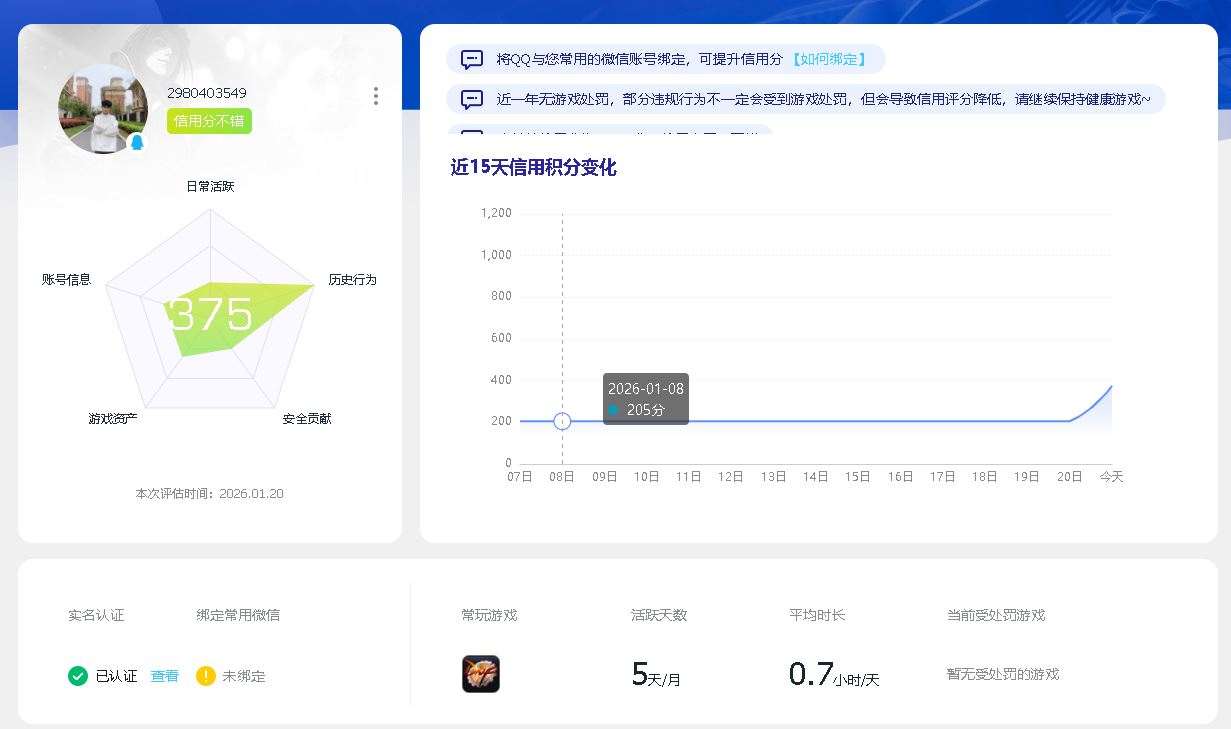Click the 5天/月 active days value

point(656,675)
